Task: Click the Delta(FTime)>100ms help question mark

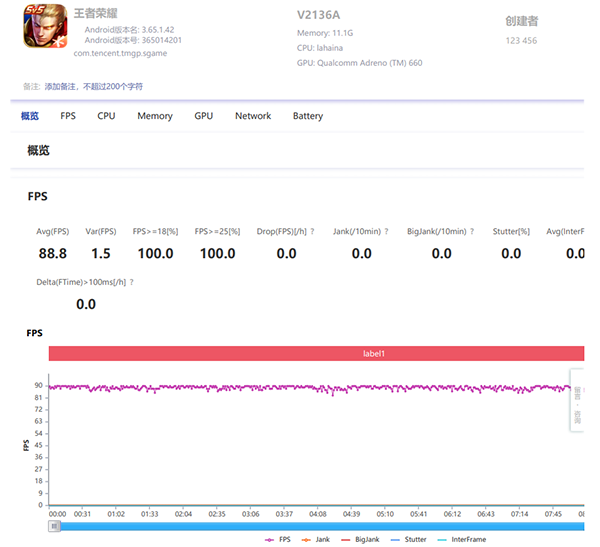Action: (x=132, y=282)
